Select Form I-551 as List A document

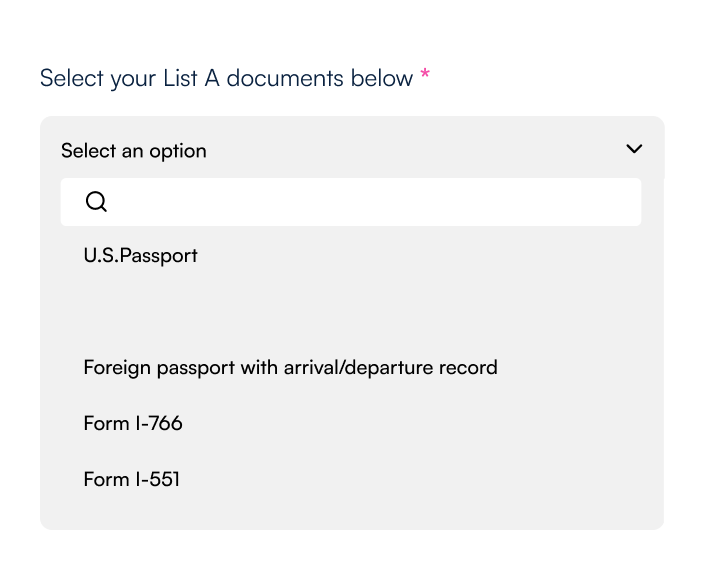(x=132, y=479)
